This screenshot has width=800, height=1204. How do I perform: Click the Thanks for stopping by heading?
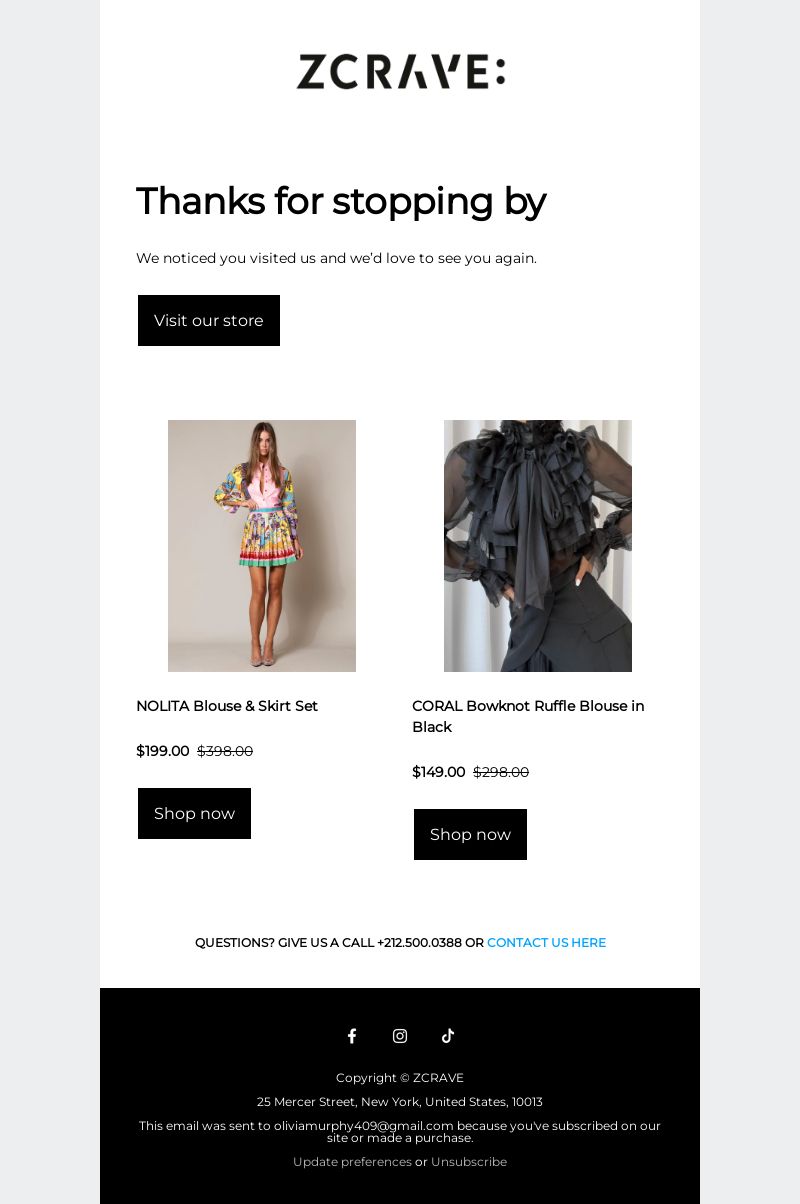[341, 201]
